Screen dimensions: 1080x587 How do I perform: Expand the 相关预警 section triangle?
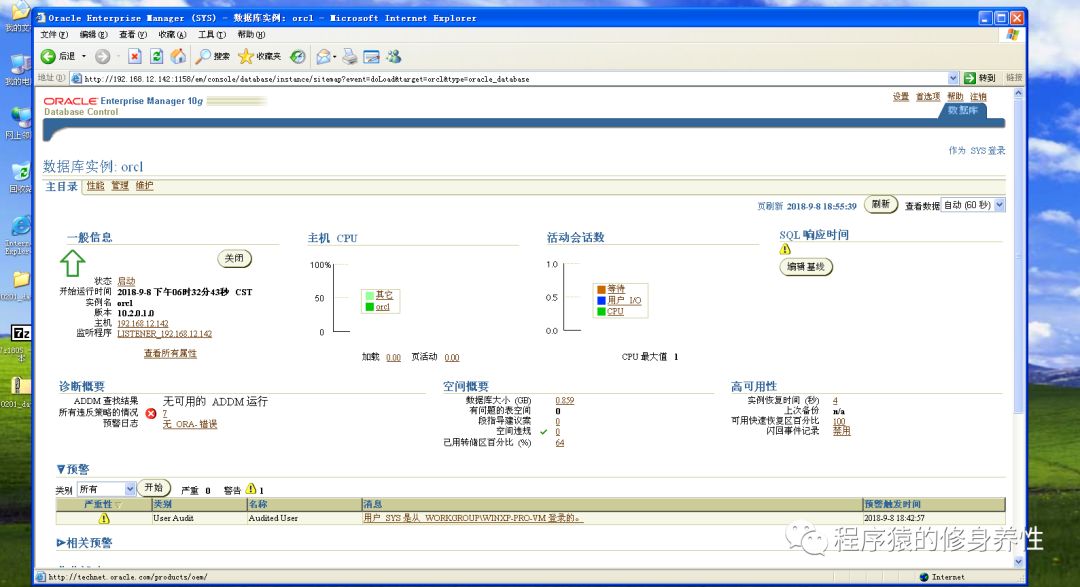[x=61, y=543]
